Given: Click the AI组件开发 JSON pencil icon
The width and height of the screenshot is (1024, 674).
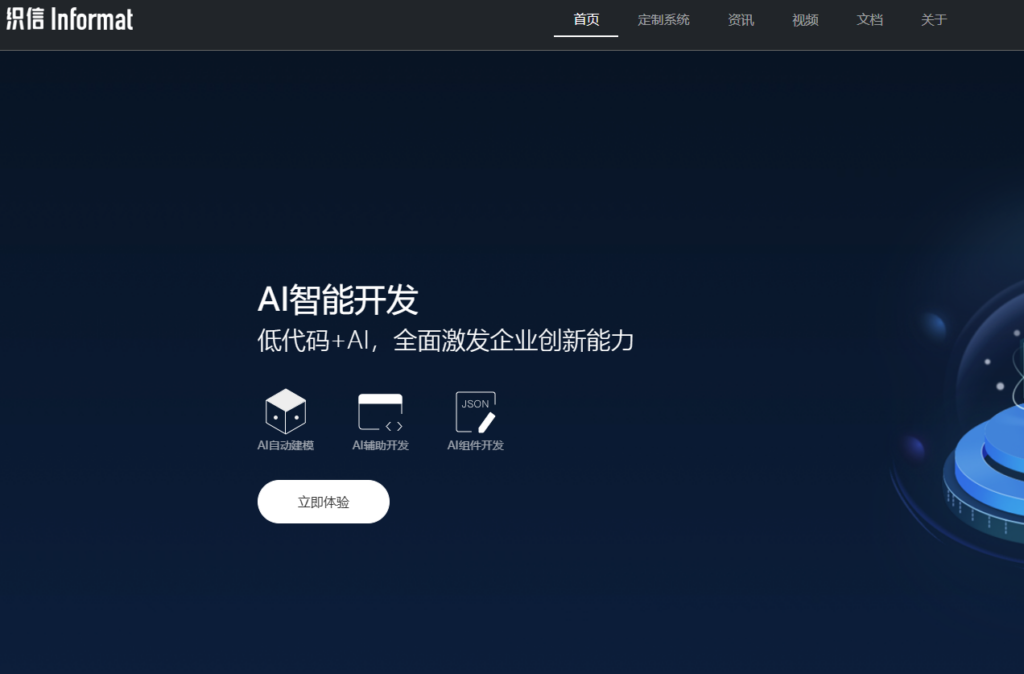Looking at the screenshot, I should click(474, 408).
